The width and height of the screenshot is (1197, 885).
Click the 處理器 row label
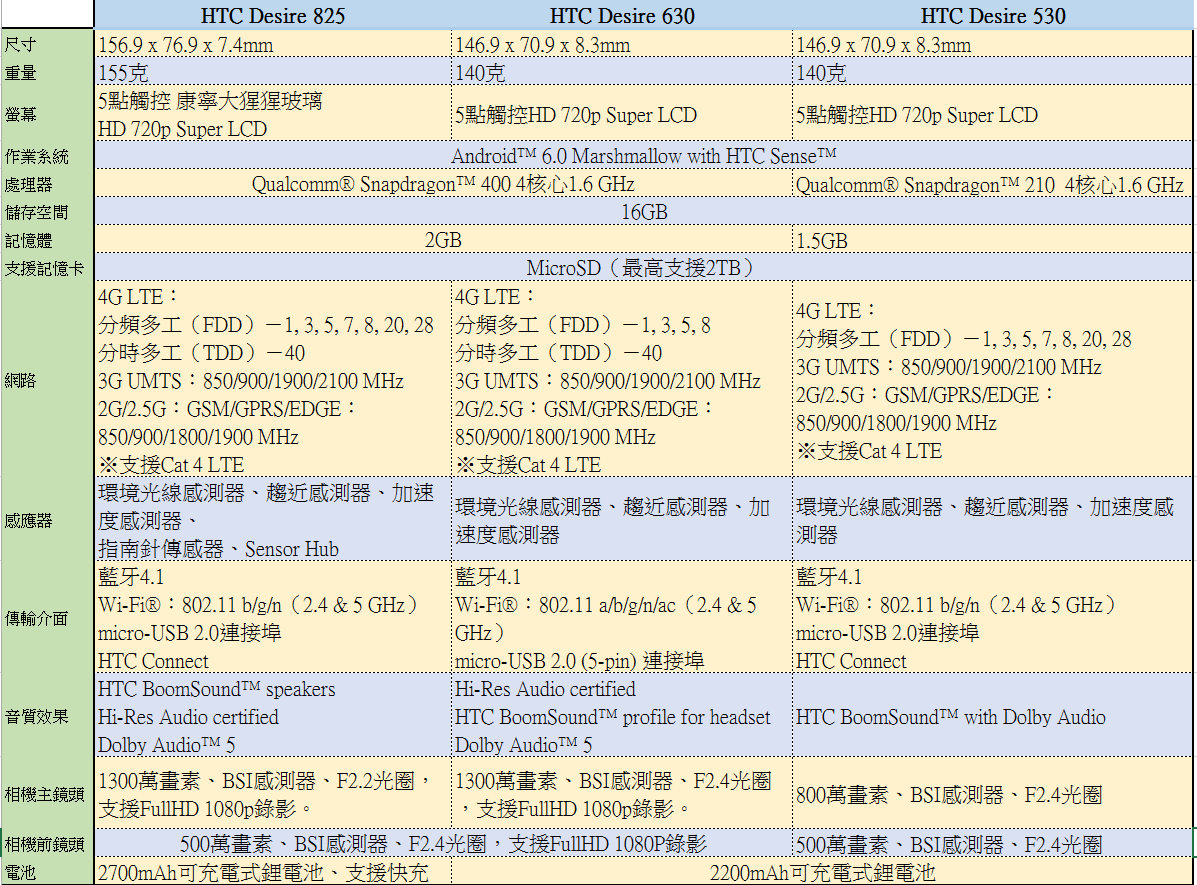click(x=47, y=184)
